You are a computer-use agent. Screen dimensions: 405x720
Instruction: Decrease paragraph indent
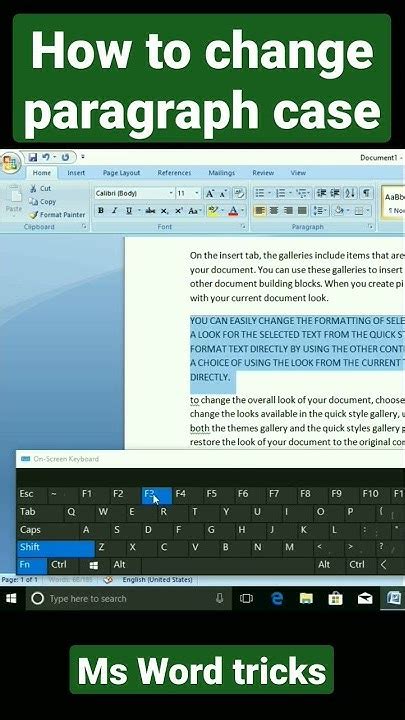[x=321, y=193]
